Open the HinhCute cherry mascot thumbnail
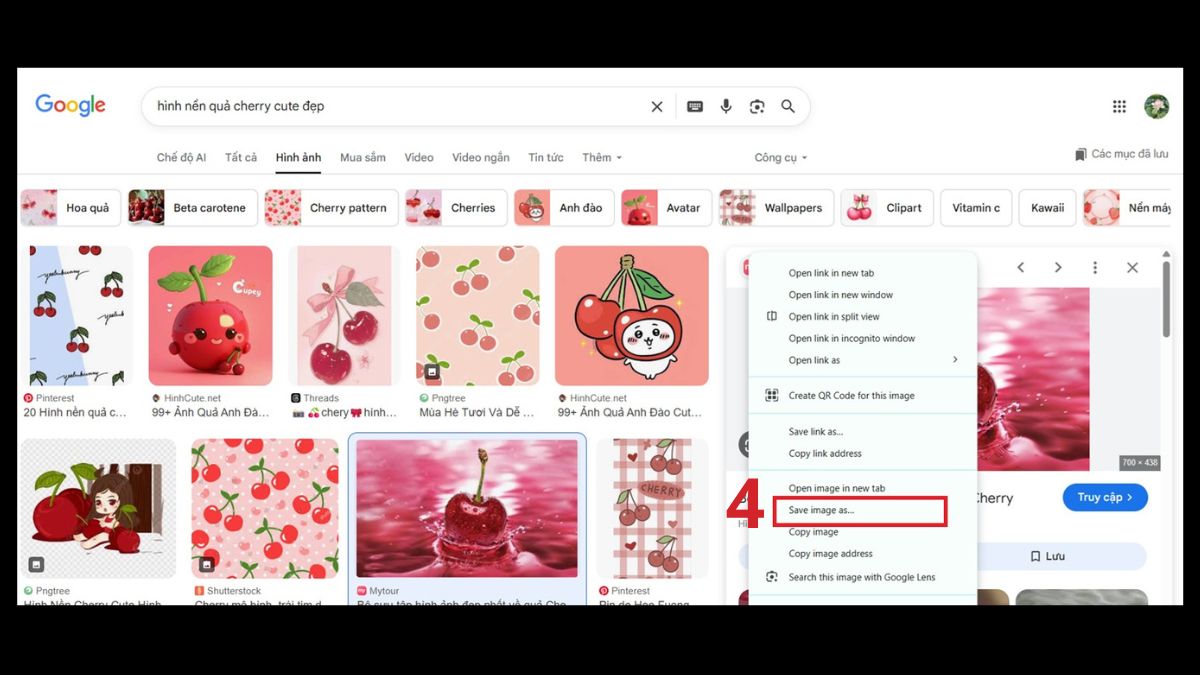 [x=632, y=316]
